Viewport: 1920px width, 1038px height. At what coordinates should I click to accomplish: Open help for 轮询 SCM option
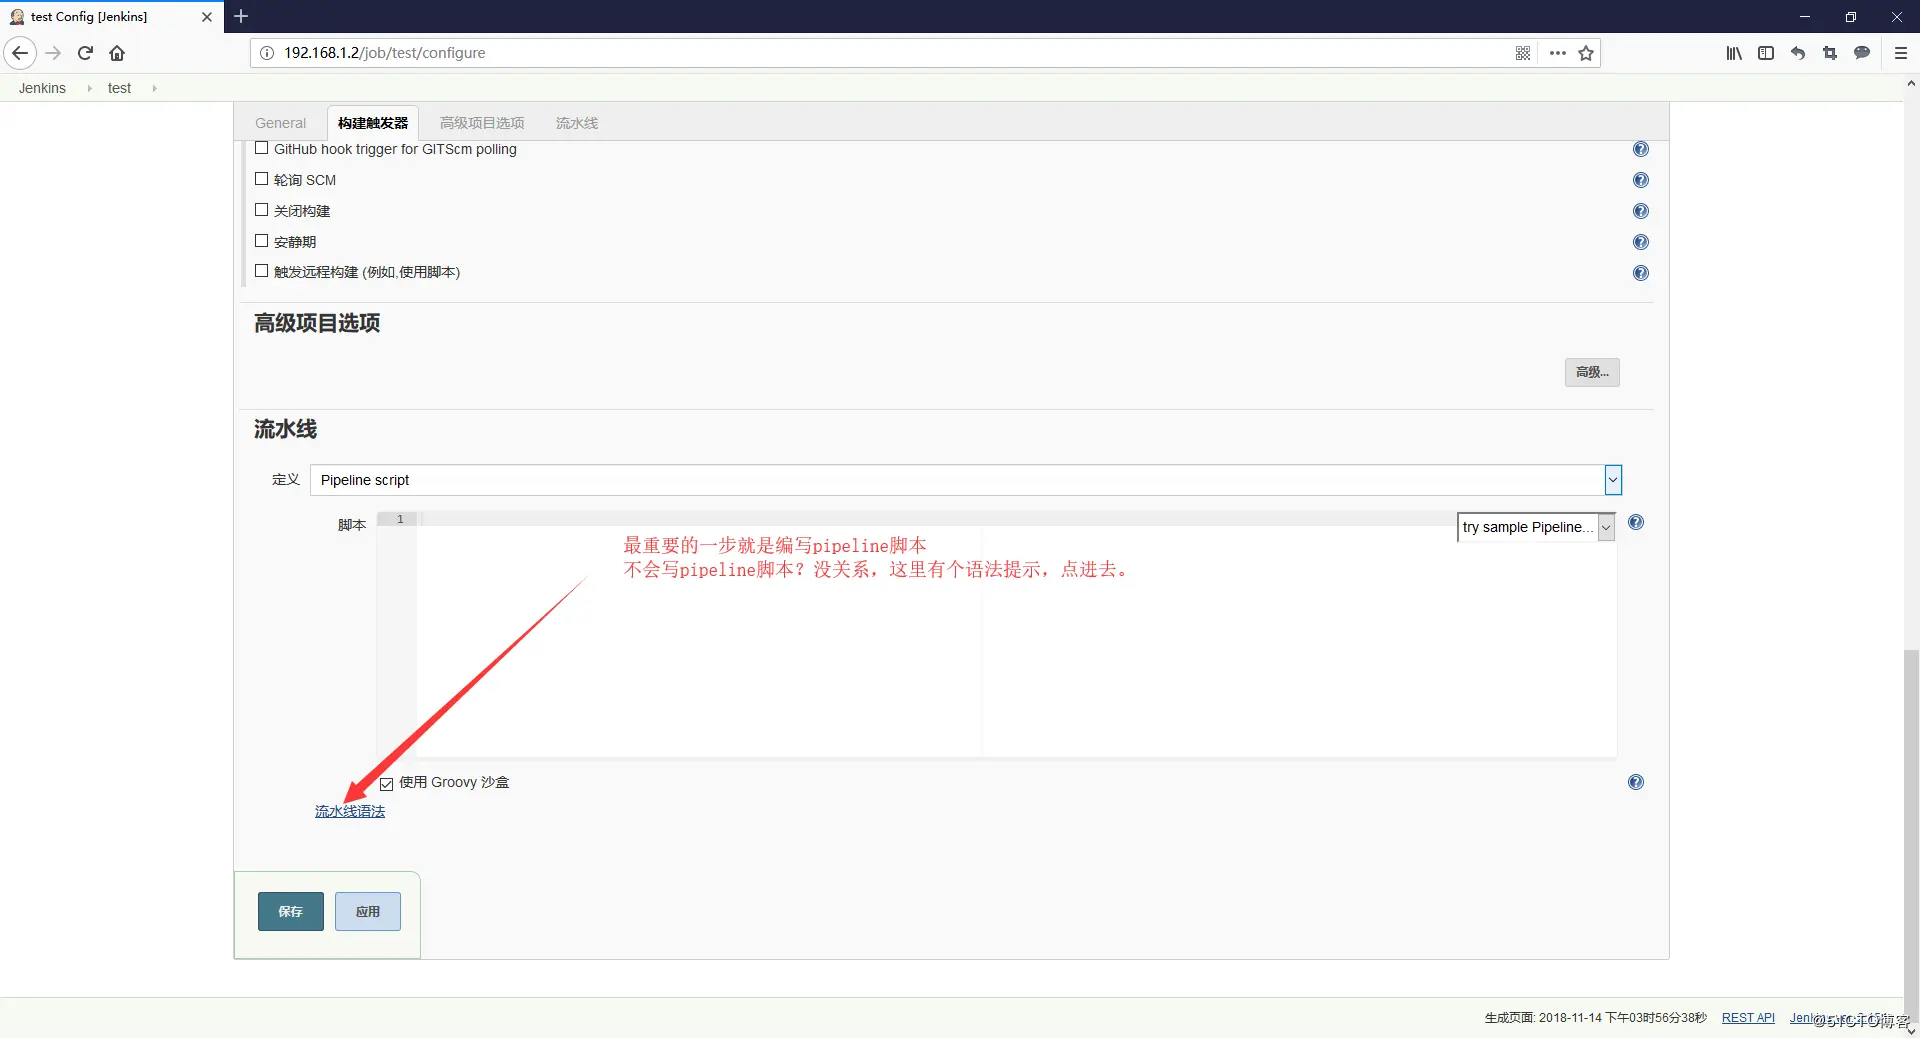coord(1641,180)
